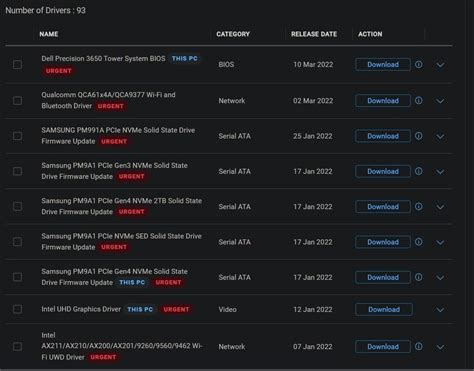Download Samsung PM9A1 Gen3 firmware

pos(383,171)
